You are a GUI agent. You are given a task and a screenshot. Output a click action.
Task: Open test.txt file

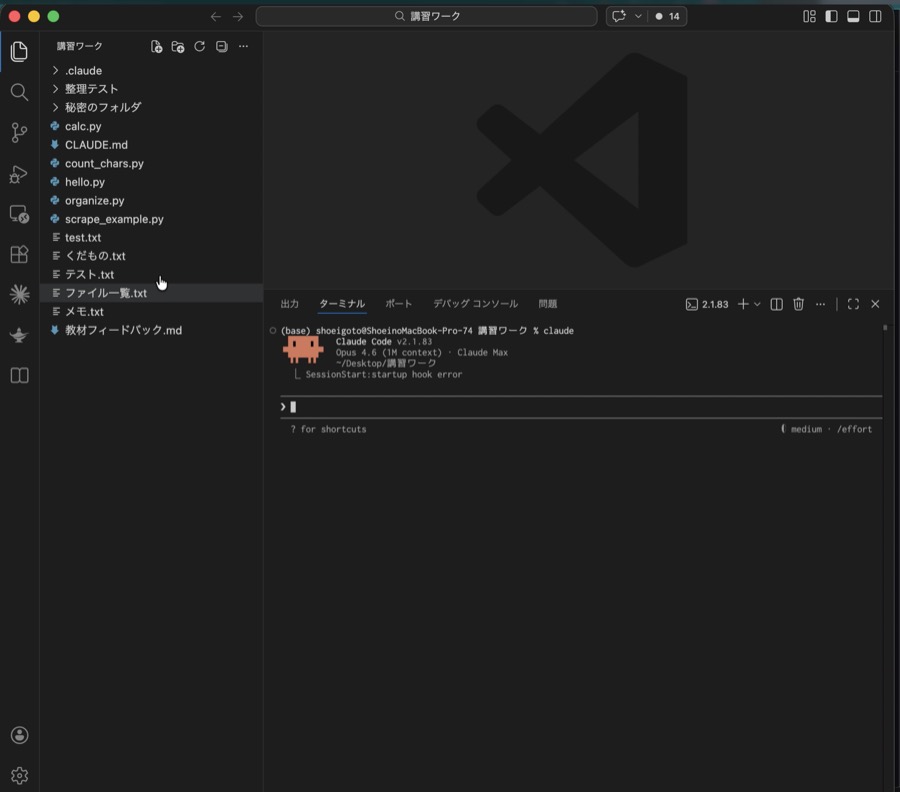click(x=151, y=238)
